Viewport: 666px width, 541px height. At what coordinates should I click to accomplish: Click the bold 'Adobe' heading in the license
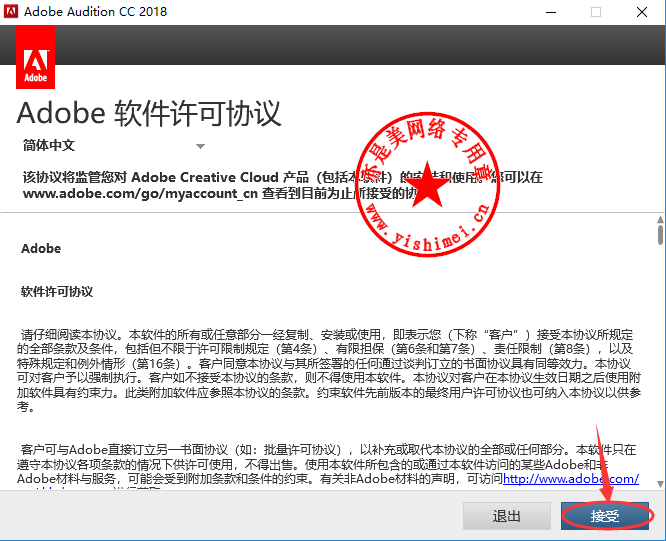click(41, 248)
